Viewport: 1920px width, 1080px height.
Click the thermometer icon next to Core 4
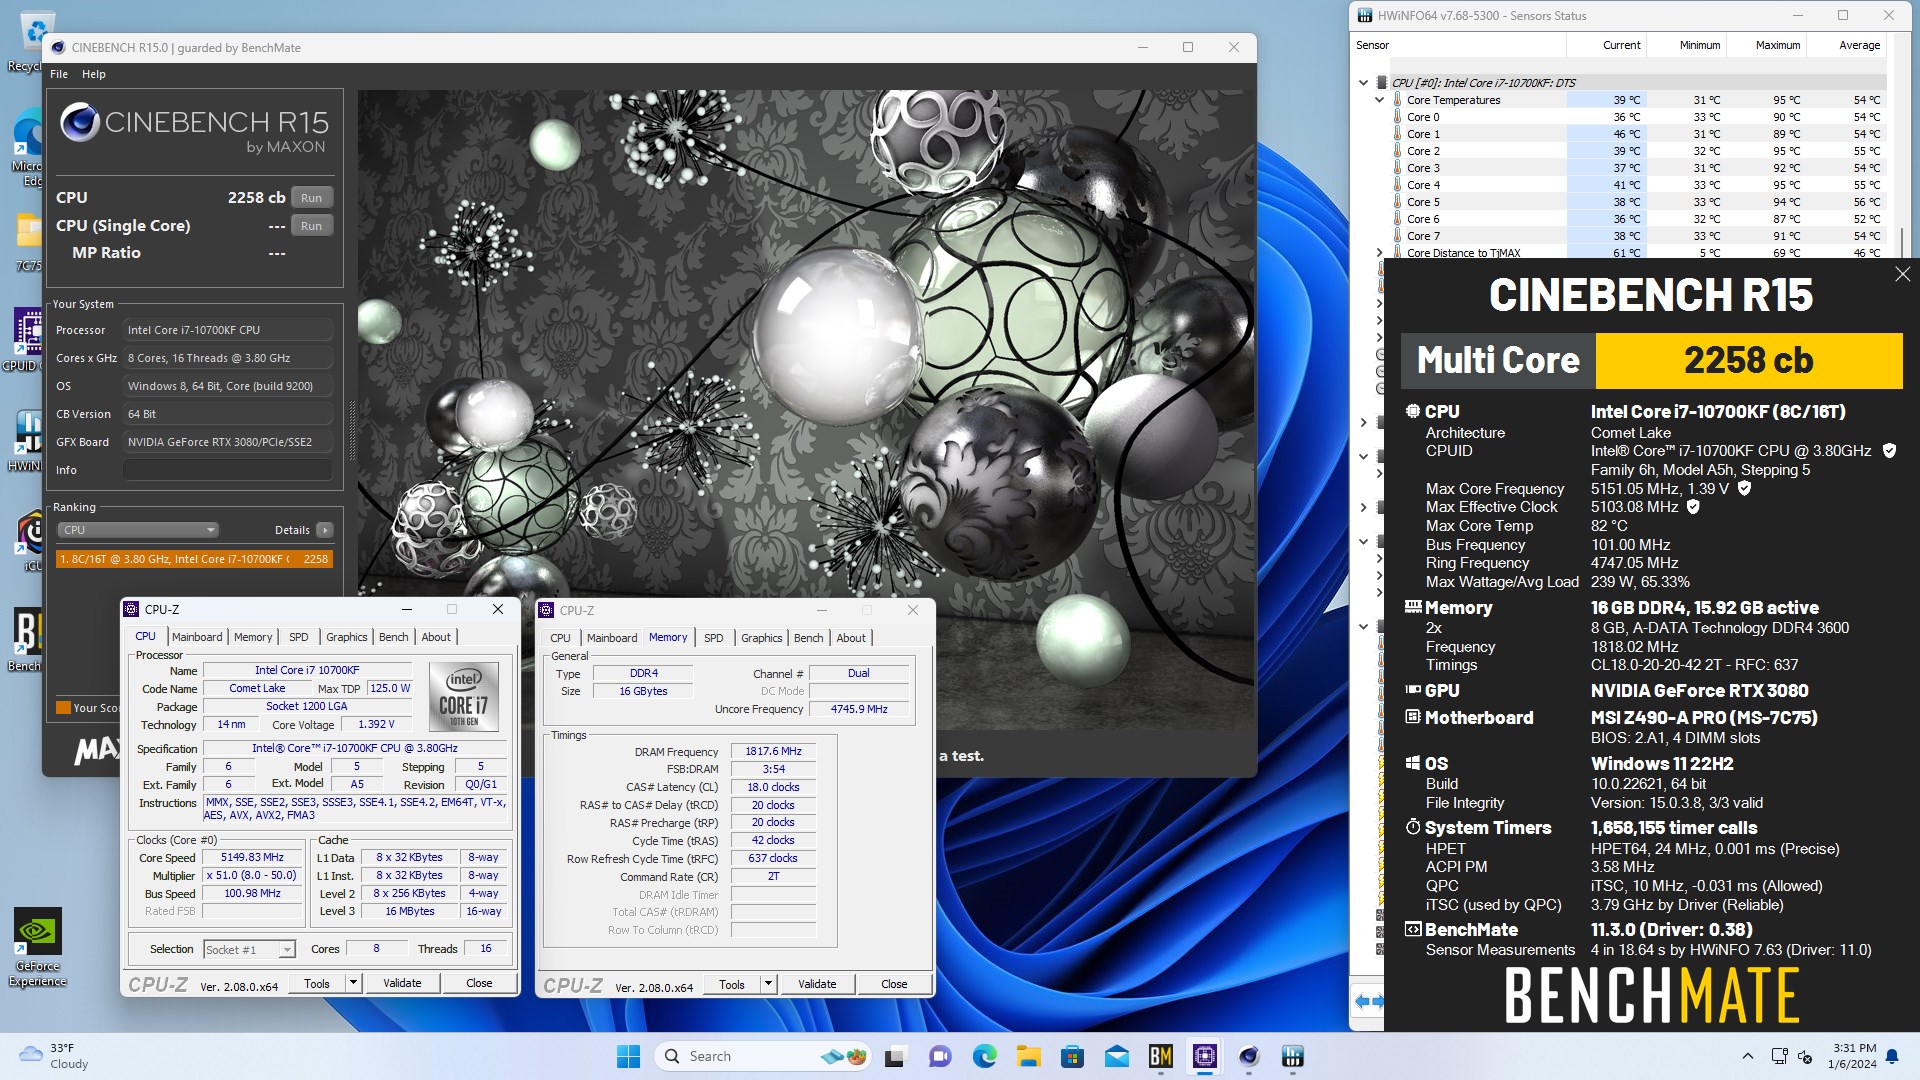tap(1397, 185)
